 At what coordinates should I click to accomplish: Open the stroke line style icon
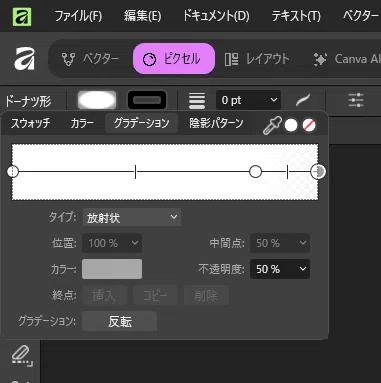(197, 100)
